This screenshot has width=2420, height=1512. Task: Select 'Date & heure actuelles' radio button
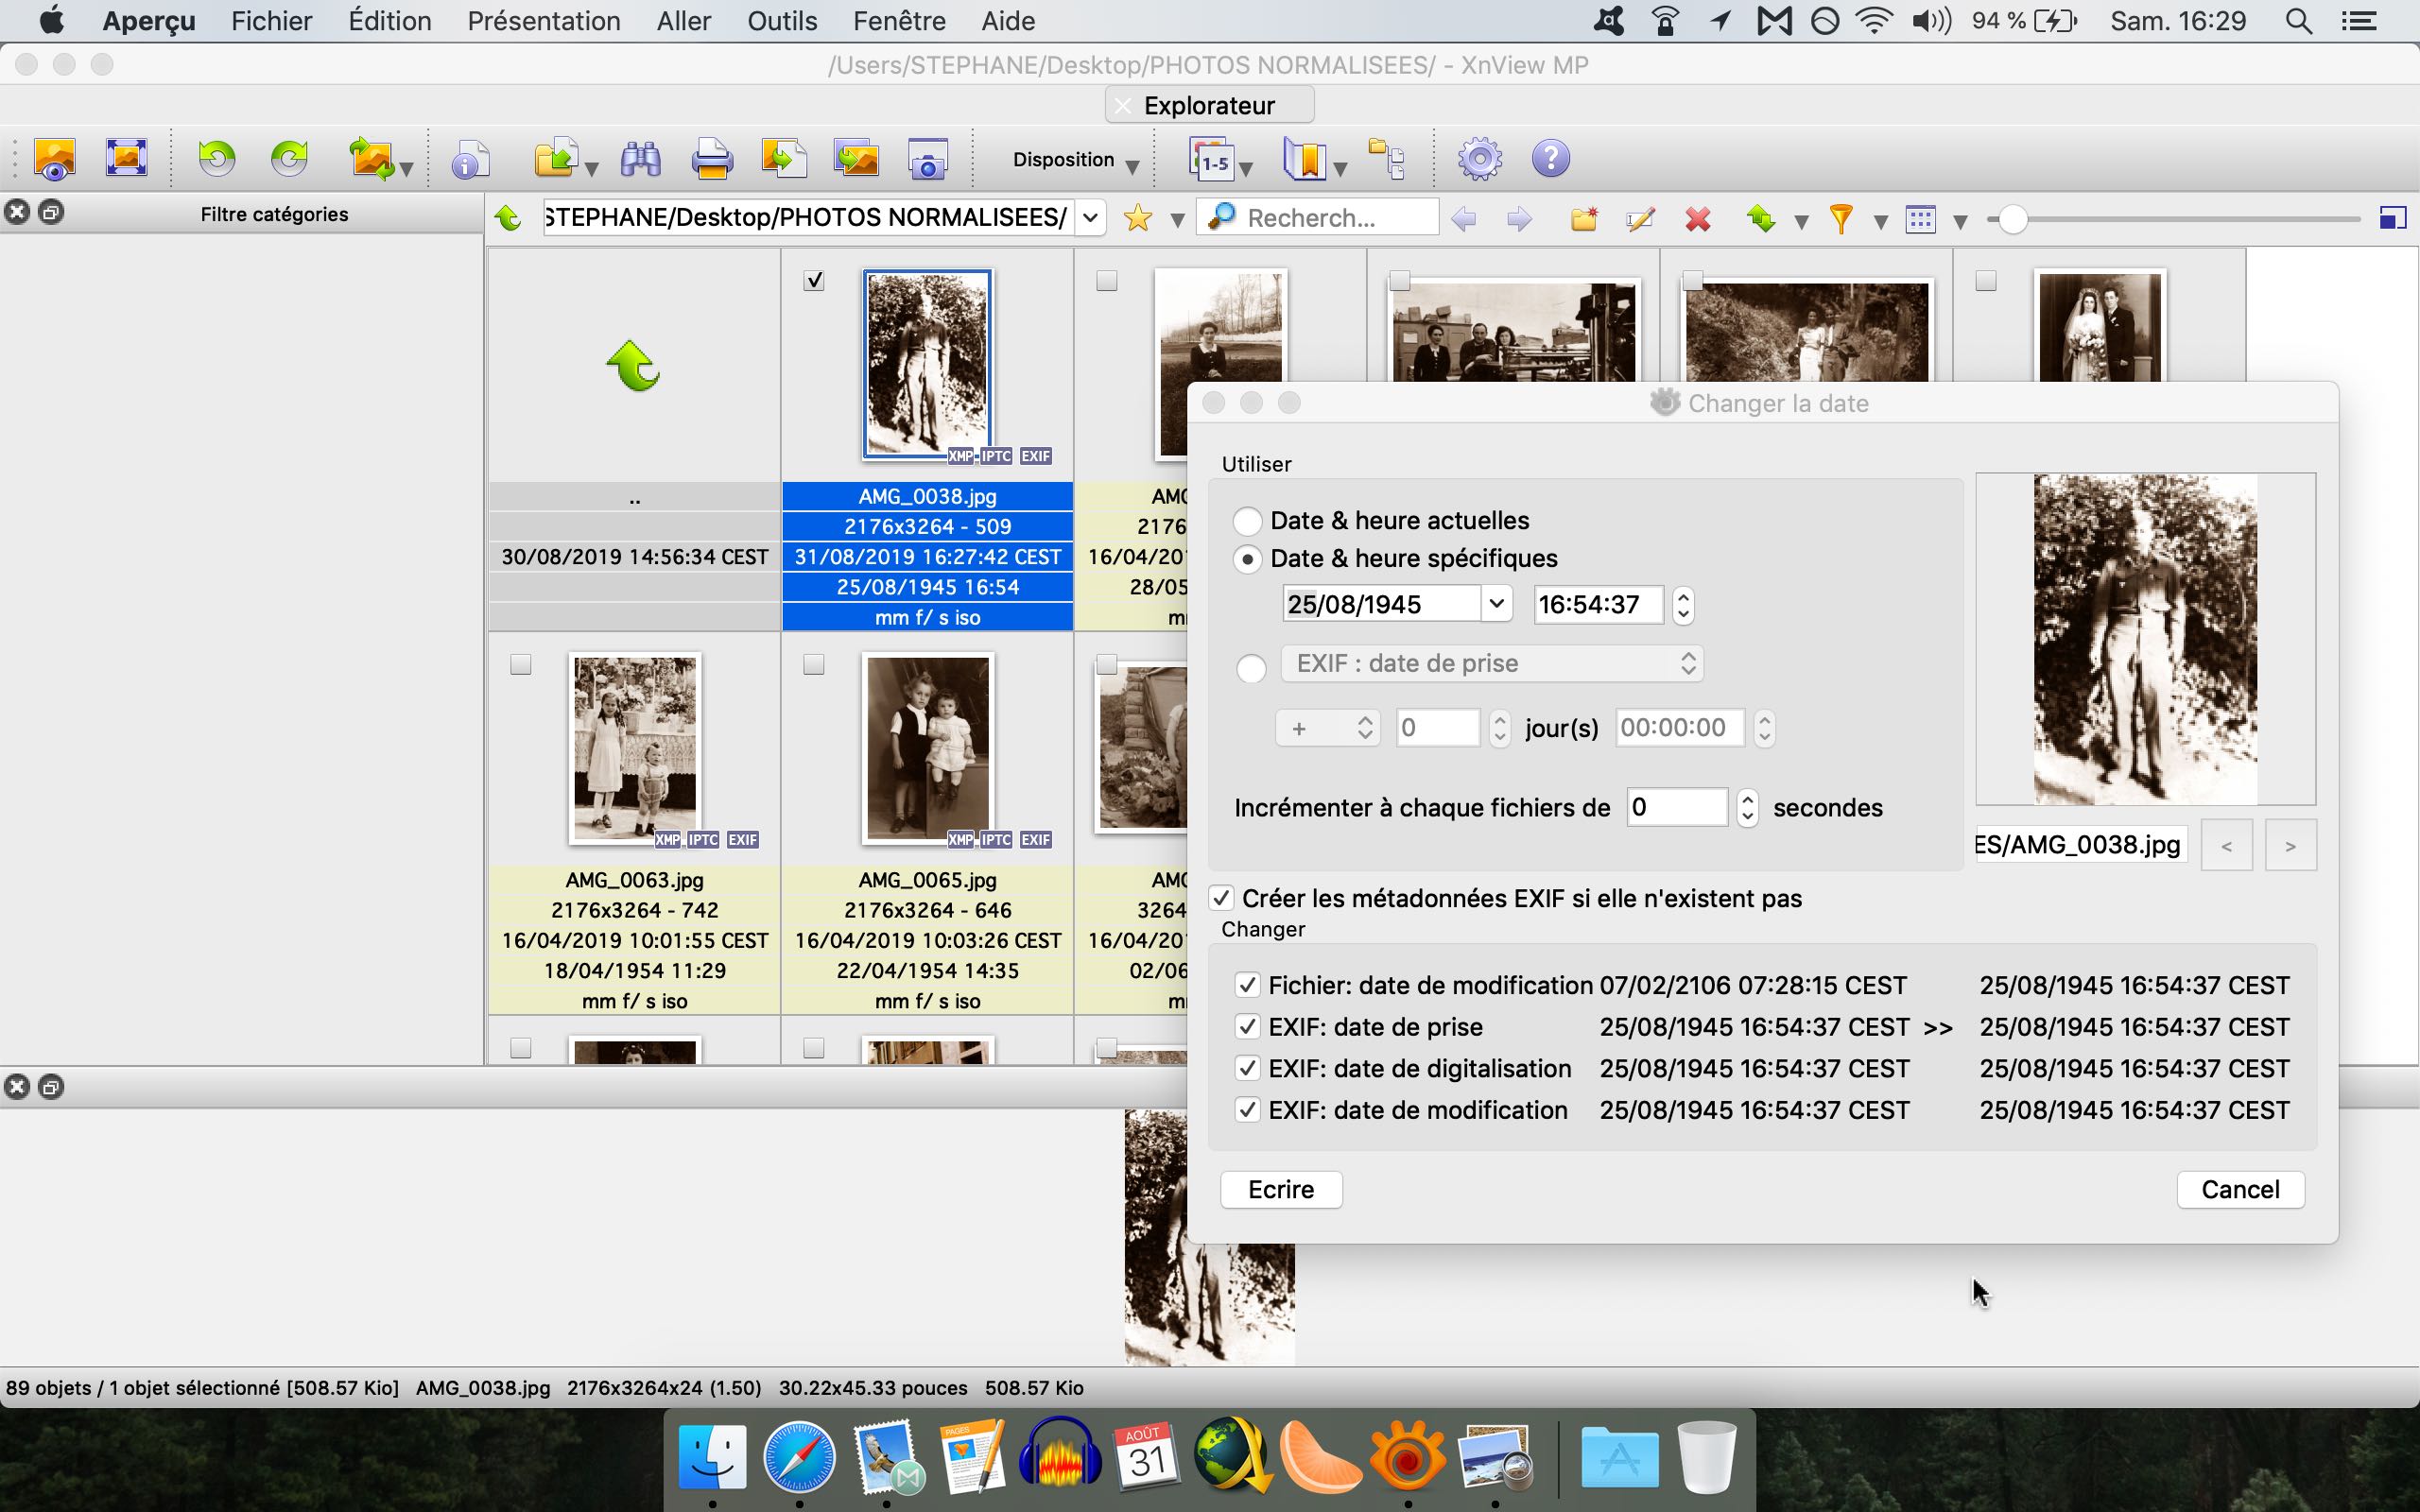coord(1247,521)
